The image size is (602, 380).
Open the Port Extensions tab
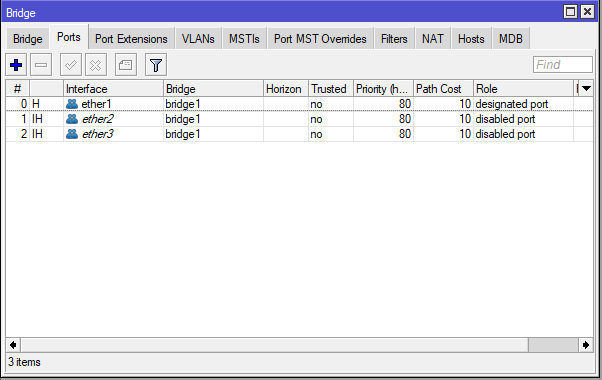point(131,39)
